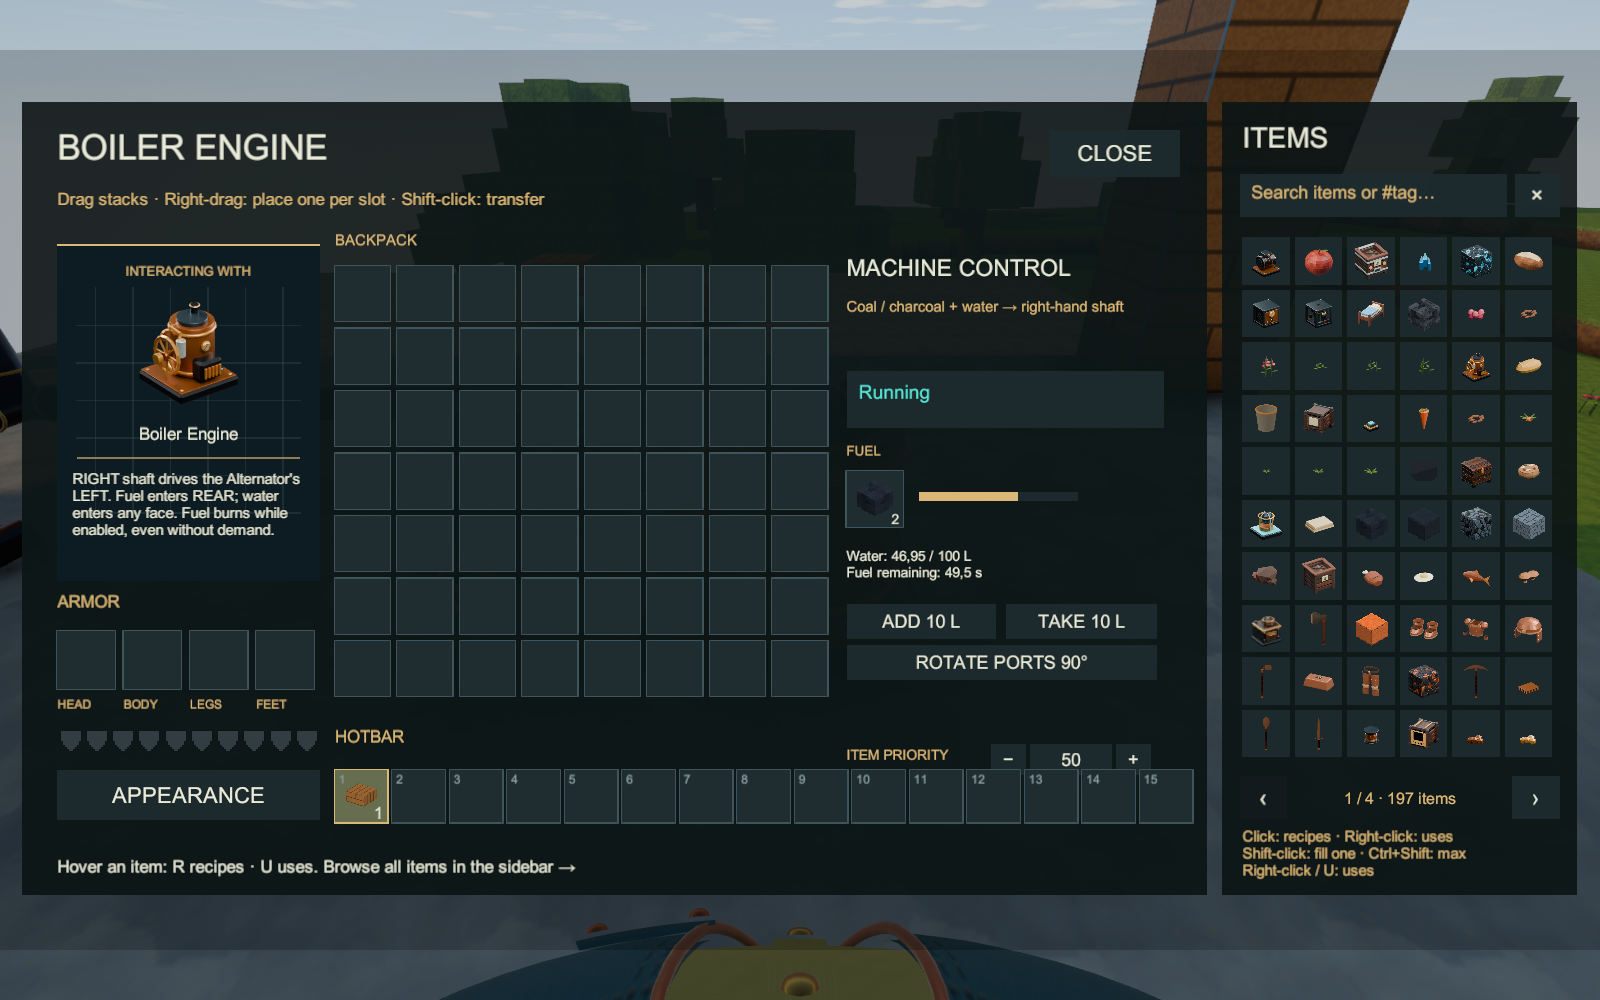Select the Head armor slot
Screen dimensions: 1600x1000
(86, 660)
